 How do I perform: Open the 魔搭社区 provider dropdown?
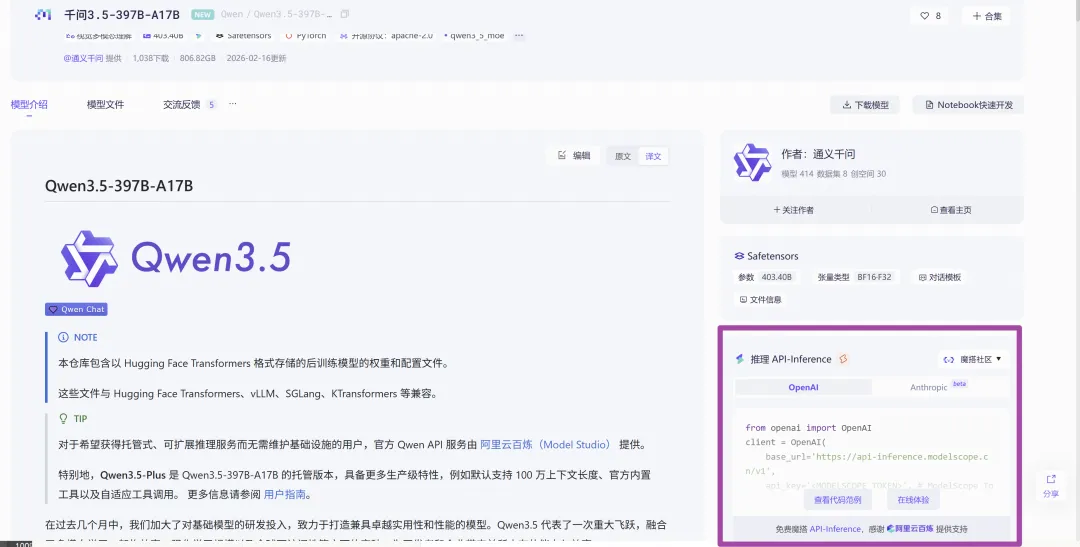[x=972, y=359]
